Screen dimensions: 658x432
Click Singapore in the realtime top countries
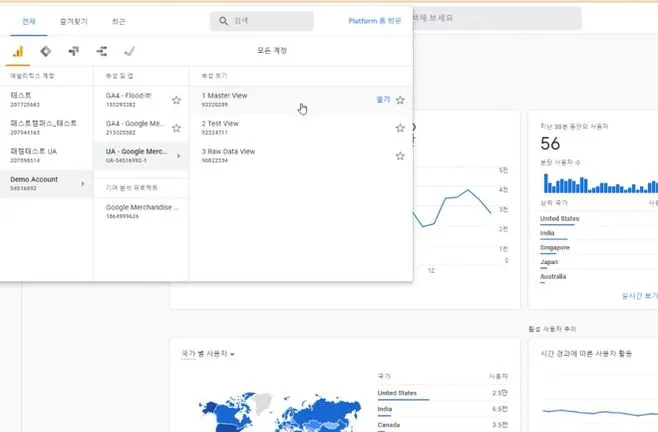click(x=555, y=248)
